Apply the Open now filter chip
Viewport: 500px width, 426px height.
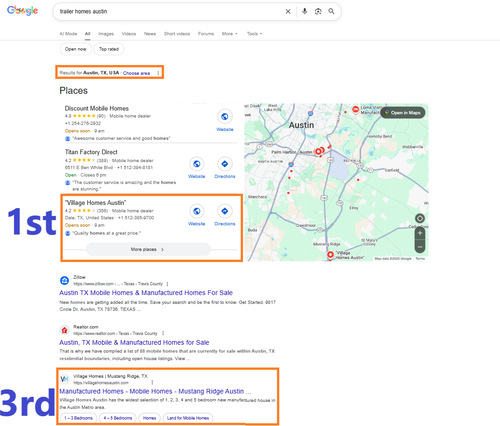(x=76, y=49)
